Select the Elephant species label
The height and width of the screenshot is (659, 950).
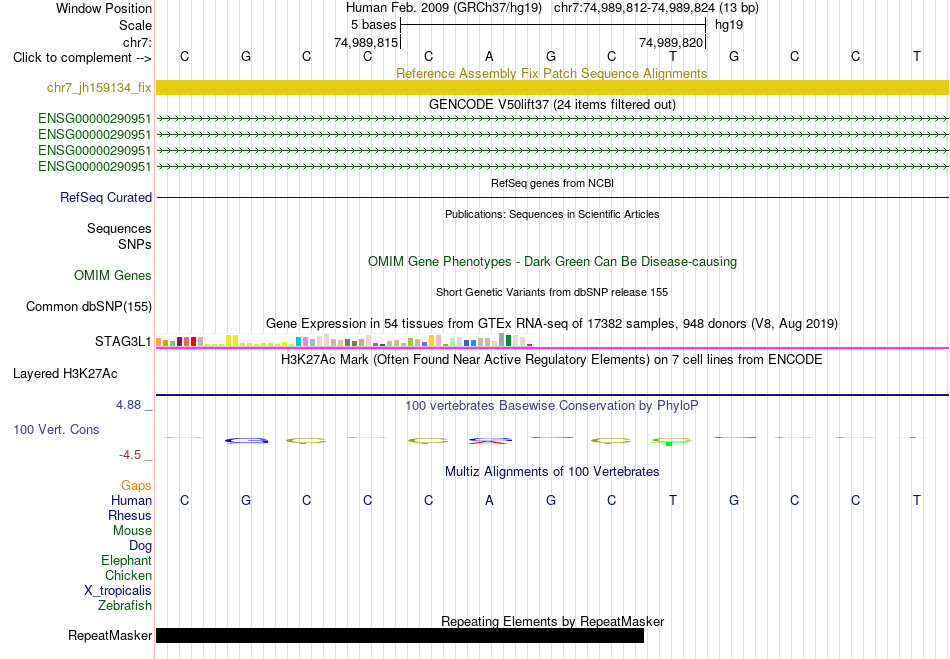coord(127,560)
